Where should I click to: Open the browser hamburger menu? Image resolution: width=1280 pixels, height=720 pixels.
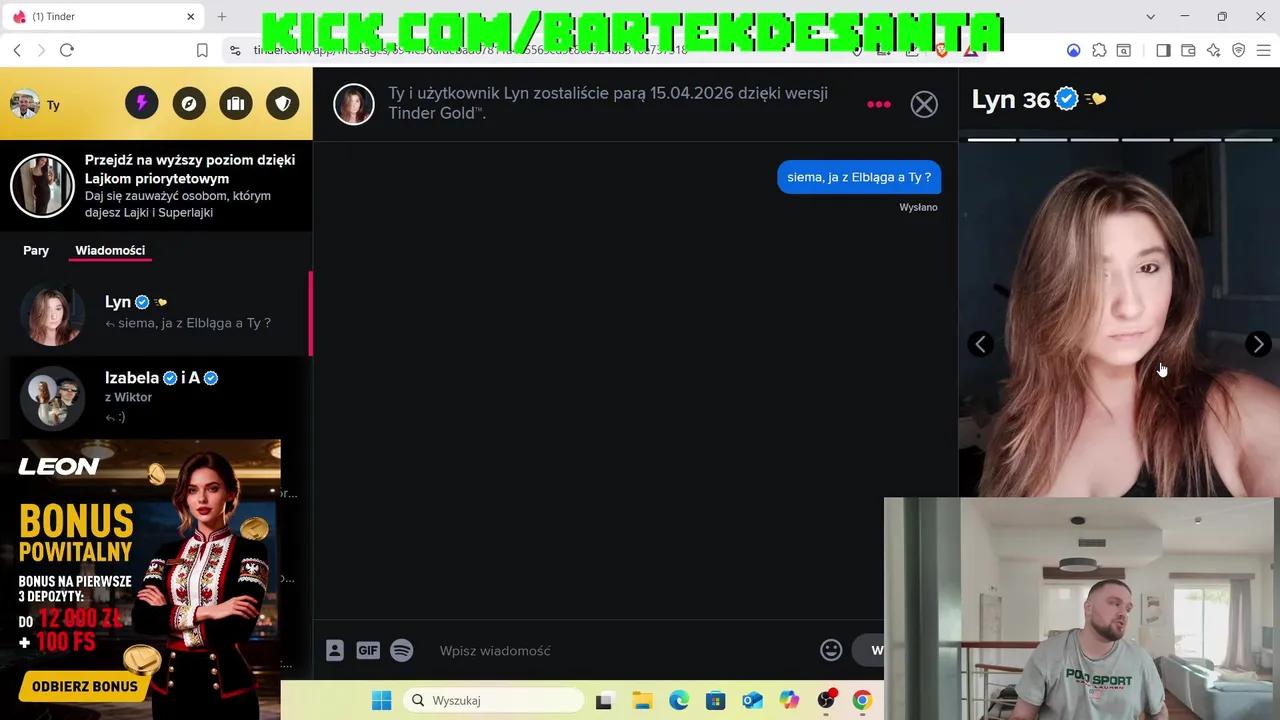point(1263,50)
